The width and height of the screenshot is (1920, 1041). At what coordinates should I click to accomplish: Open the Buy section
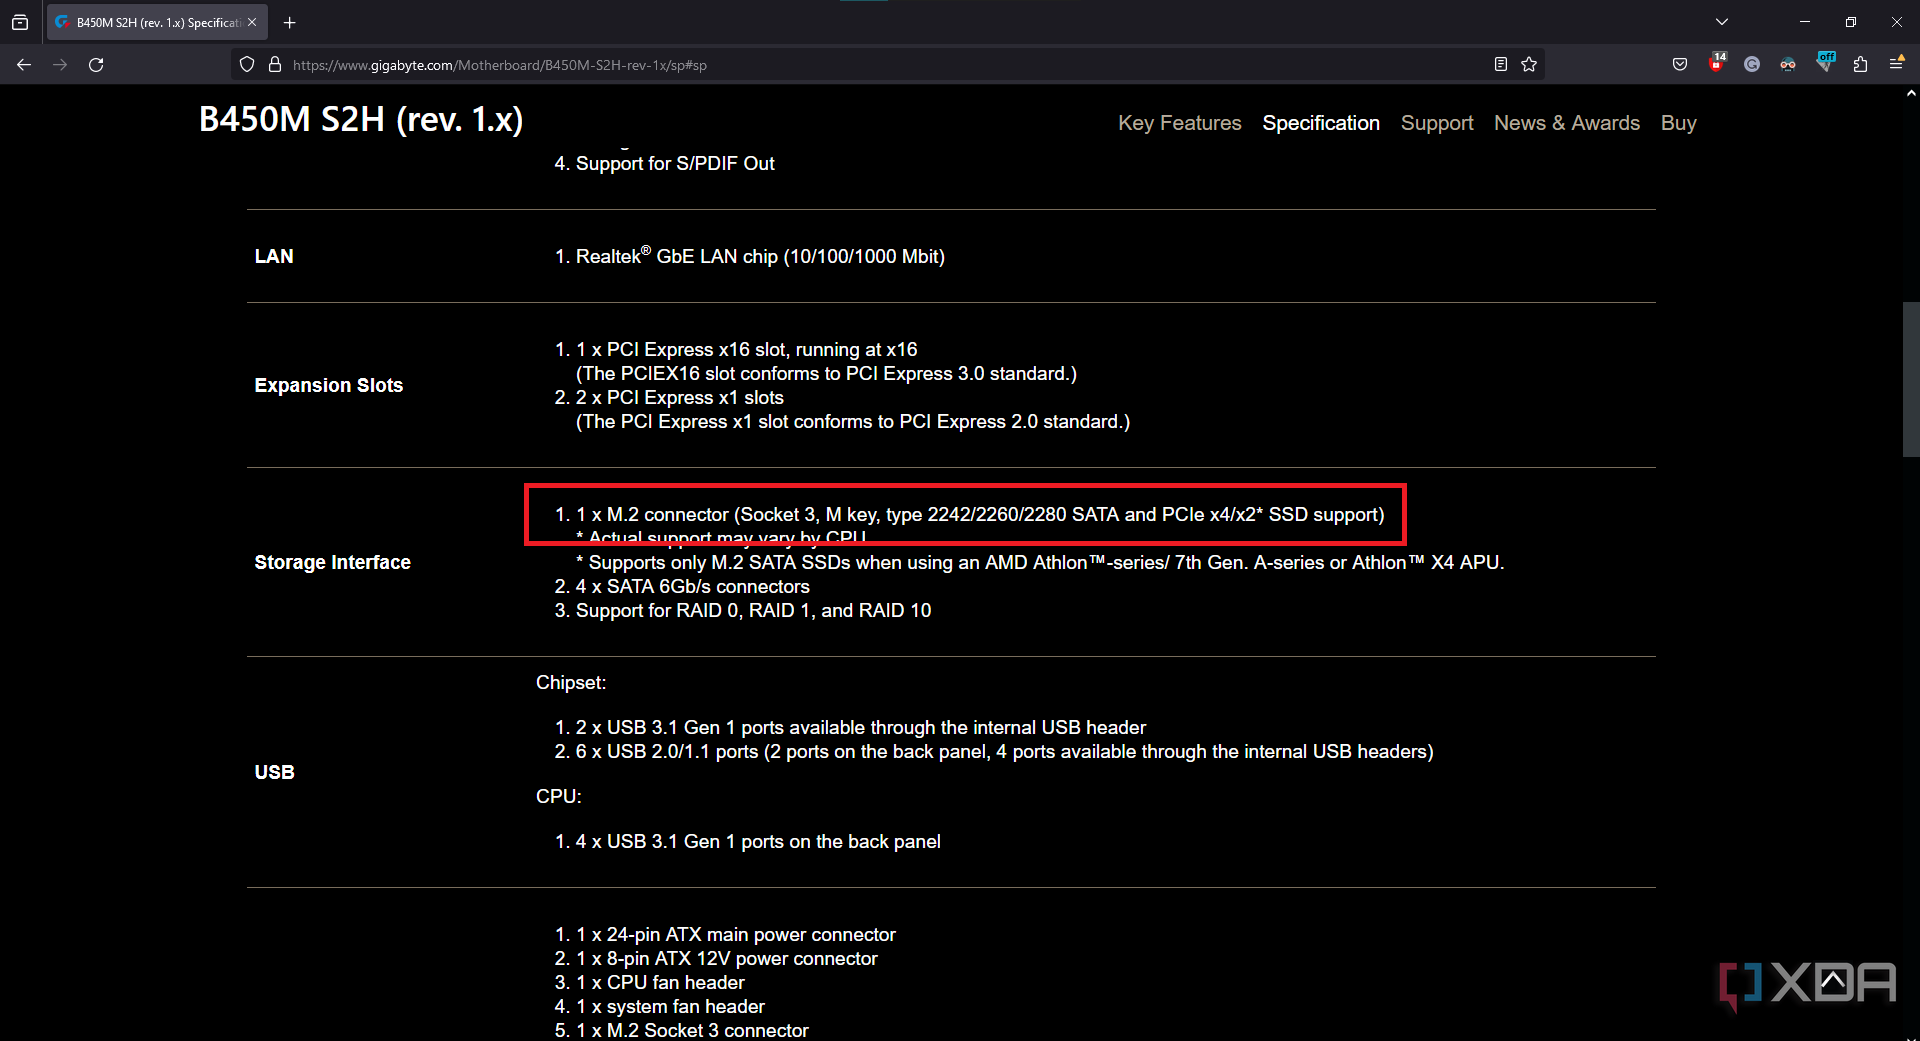pos(1678,123)
